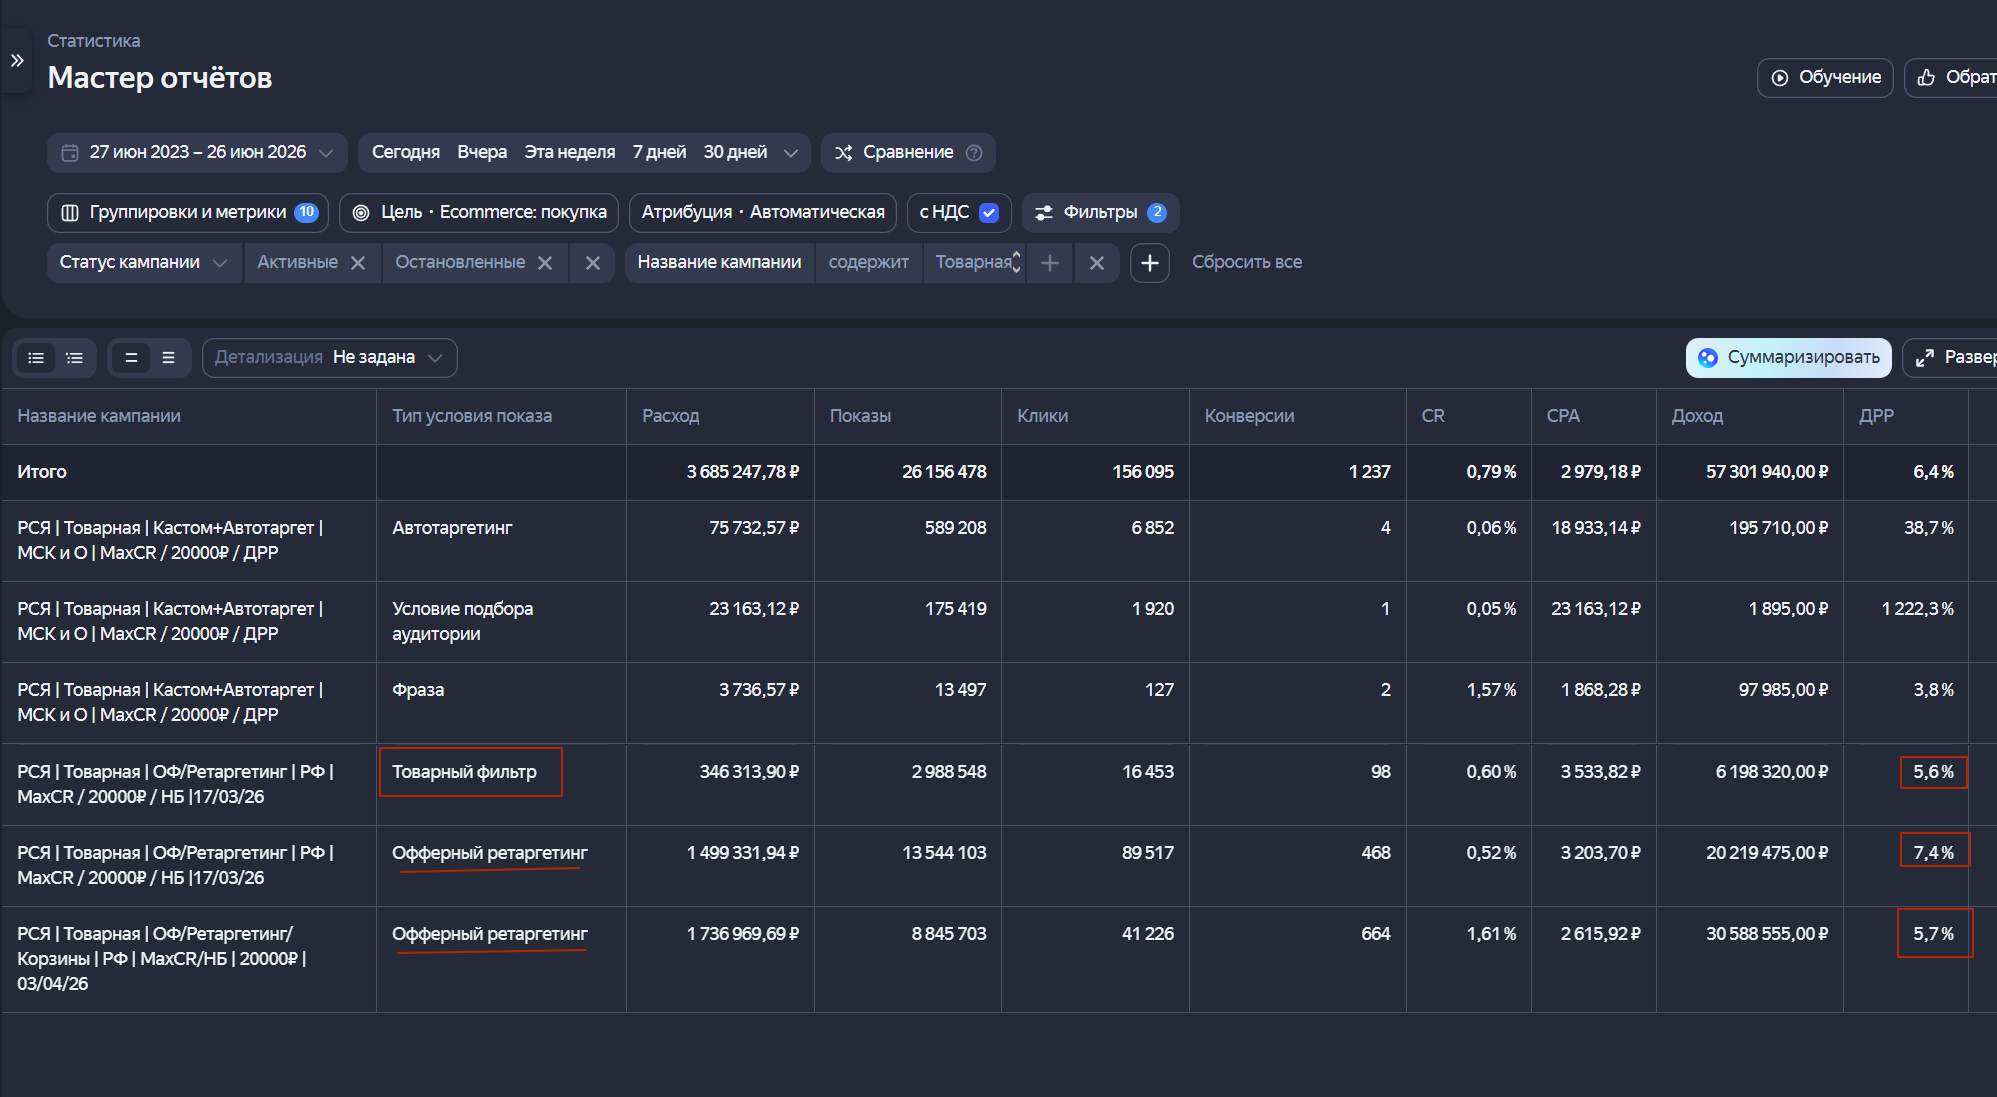Image resolution: width=1997 pixels, height=1097 pixels.
Task: Click the Обучение button
Action: 1825,77
